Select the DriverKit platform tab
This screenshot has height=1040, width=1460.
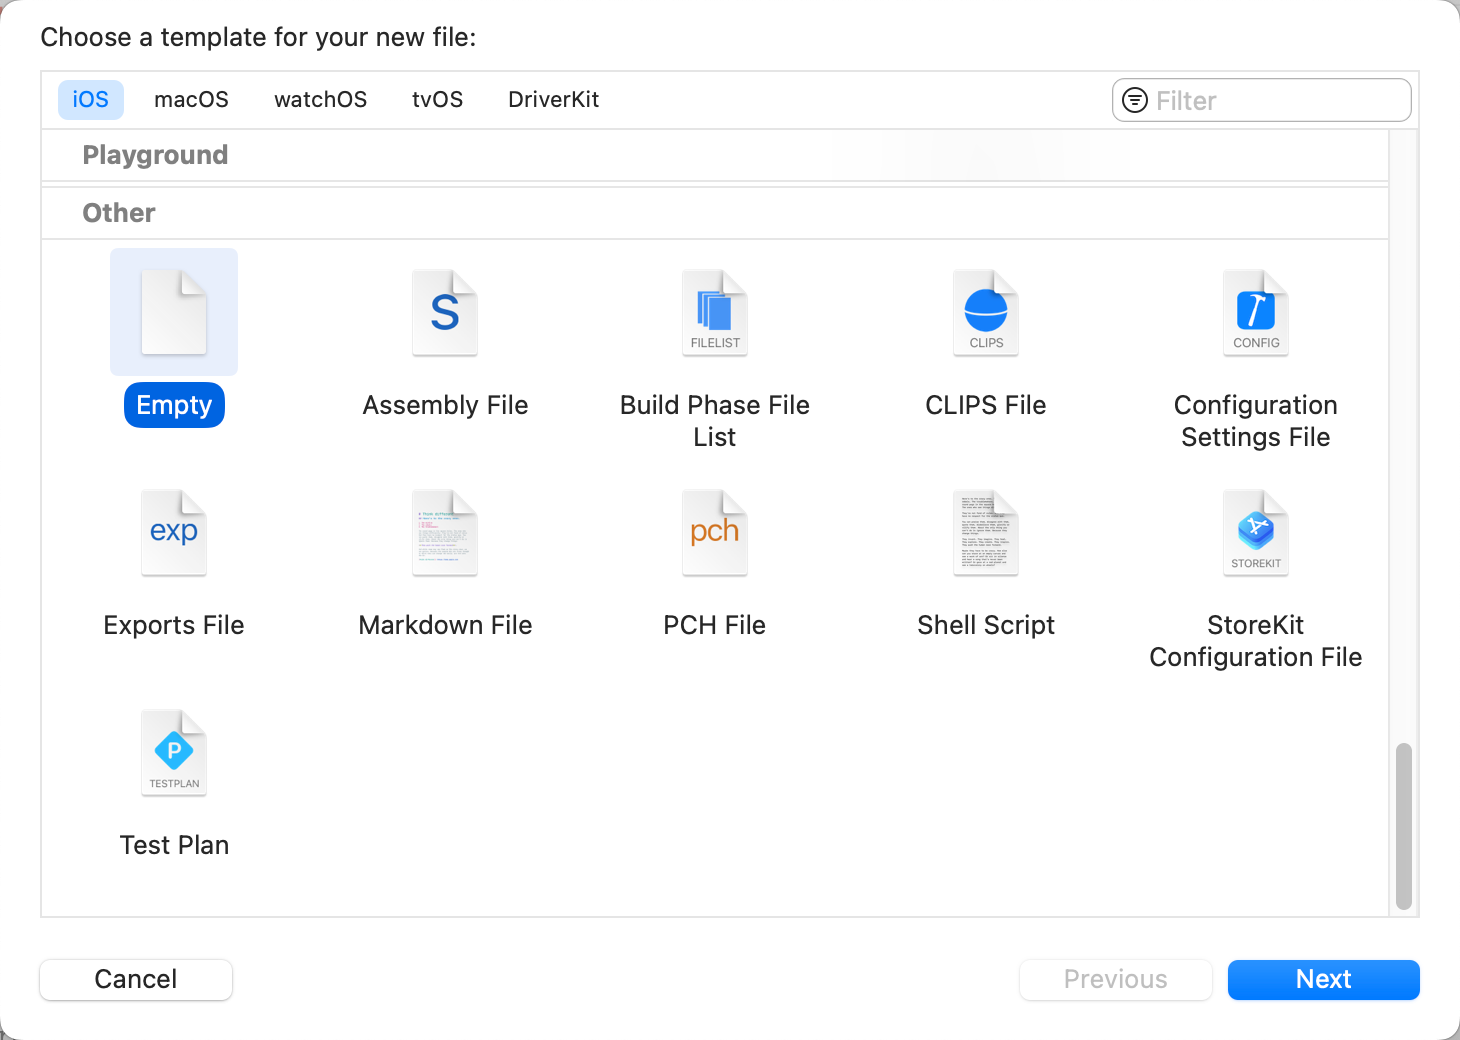click(x=553, y=99)
